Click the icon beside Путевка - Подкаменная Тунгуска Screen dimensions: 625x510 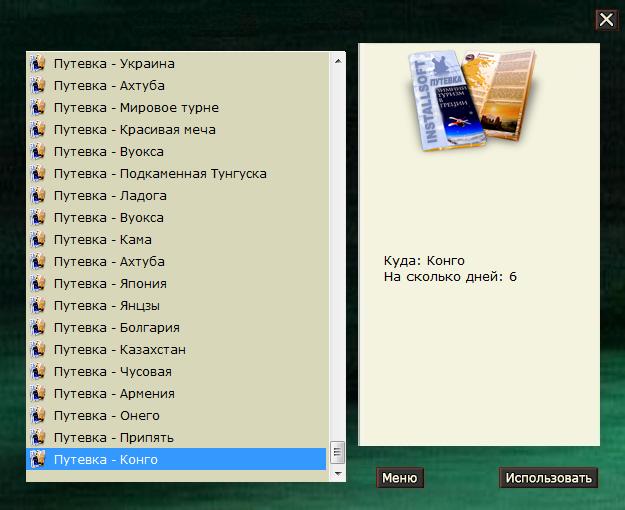[x=38, y=173]
